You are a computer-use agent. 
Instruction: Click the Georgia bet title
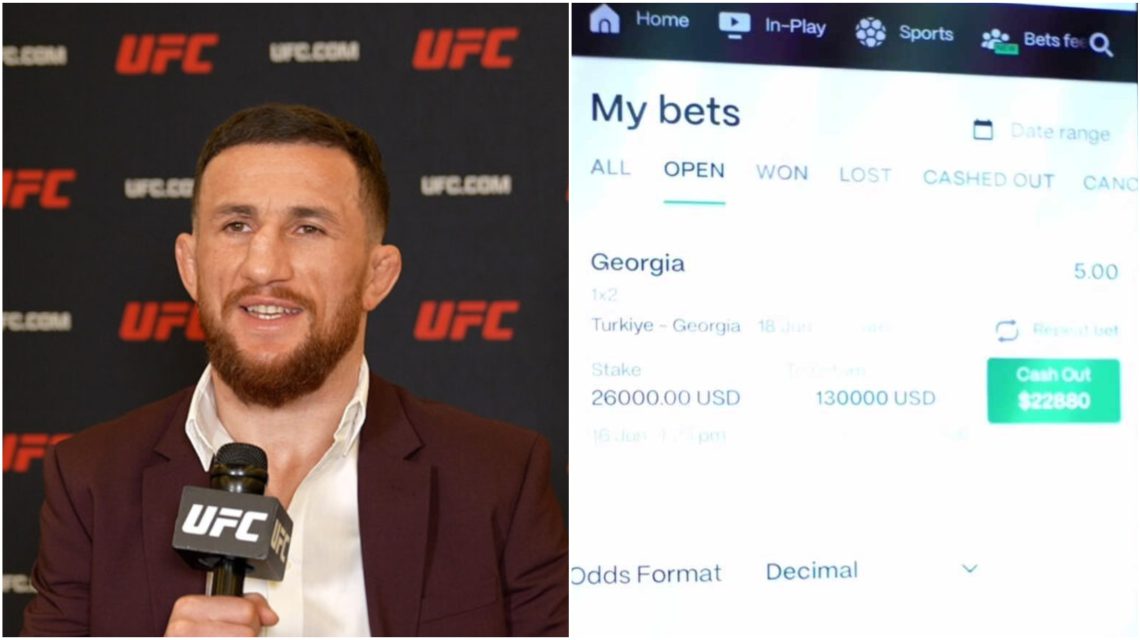coord(638,263)
